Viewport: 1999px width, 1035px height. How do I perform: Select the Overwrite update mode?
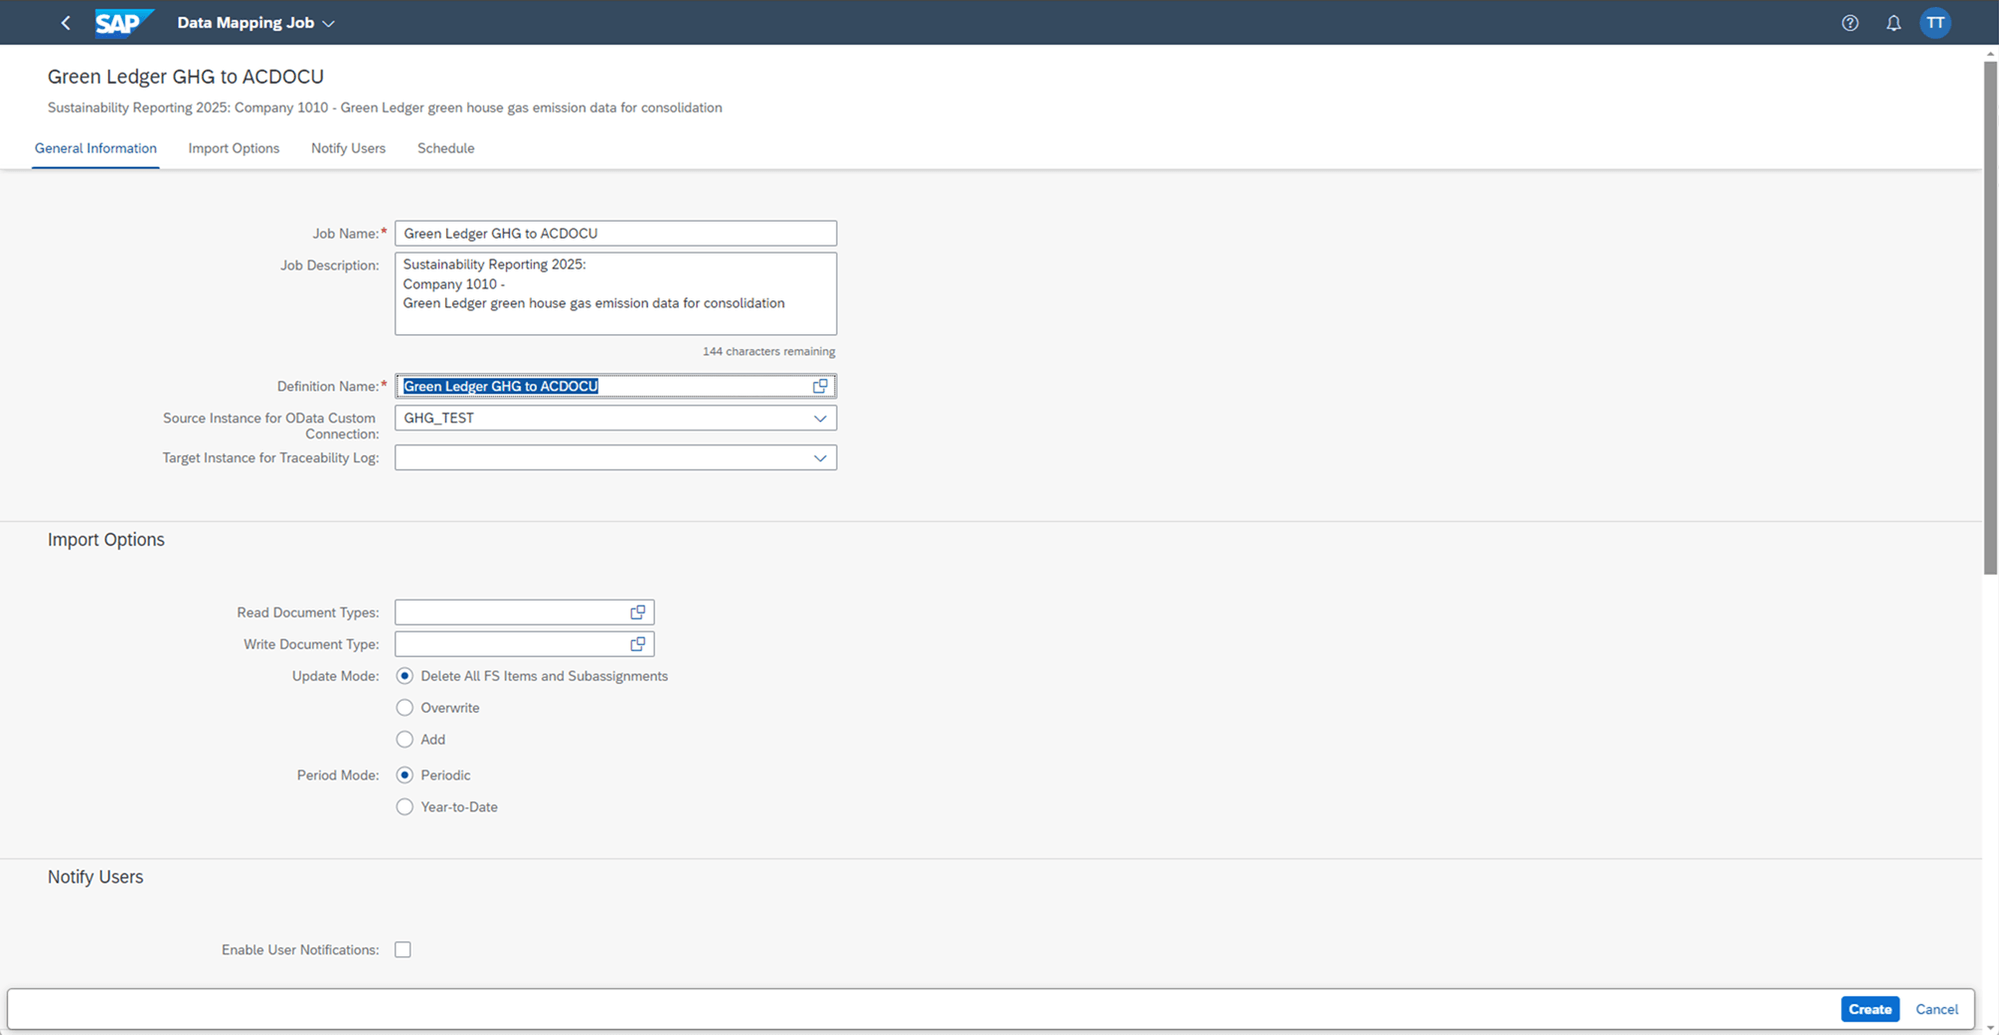click(404, 707)
